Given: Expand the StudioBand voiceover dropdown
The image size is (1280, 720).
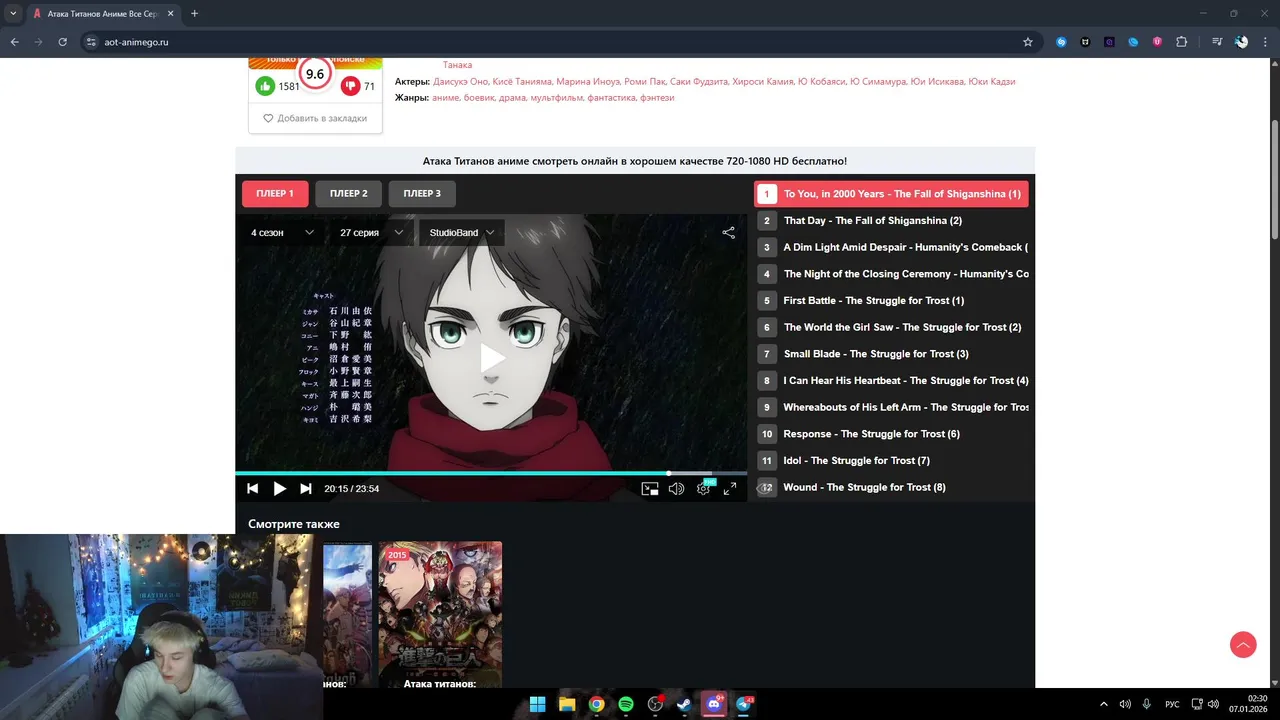Looking at the screenshot, I should pyautogui.click(x=462, y=232).
